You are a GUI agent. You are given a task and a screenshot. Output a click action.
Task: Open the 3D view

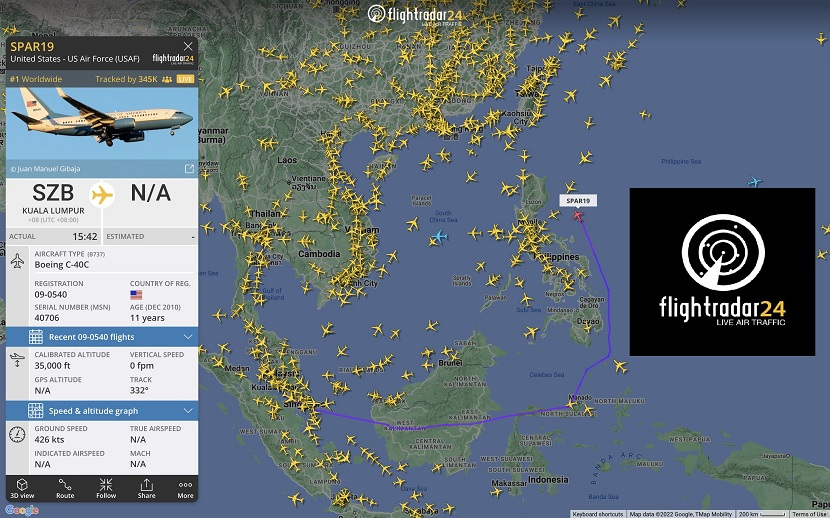22,489
